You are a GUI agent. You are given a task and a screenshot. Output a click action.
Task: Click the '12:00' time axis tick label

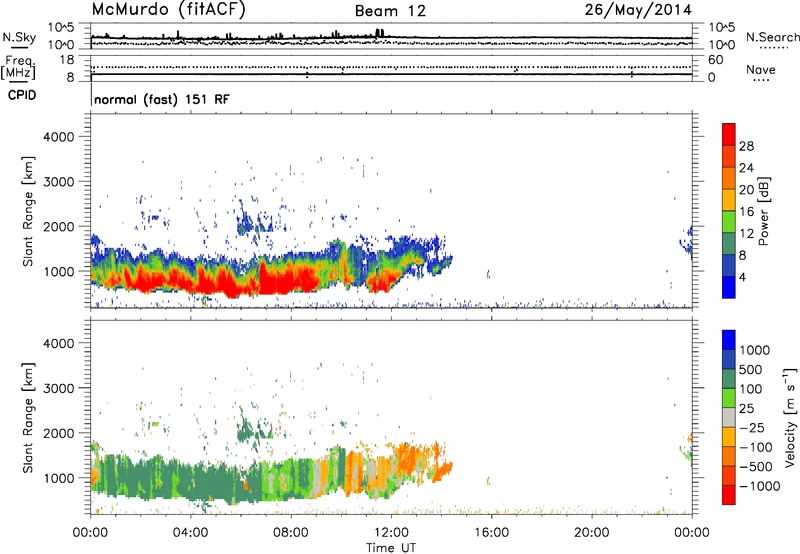(x=391, y=533)
